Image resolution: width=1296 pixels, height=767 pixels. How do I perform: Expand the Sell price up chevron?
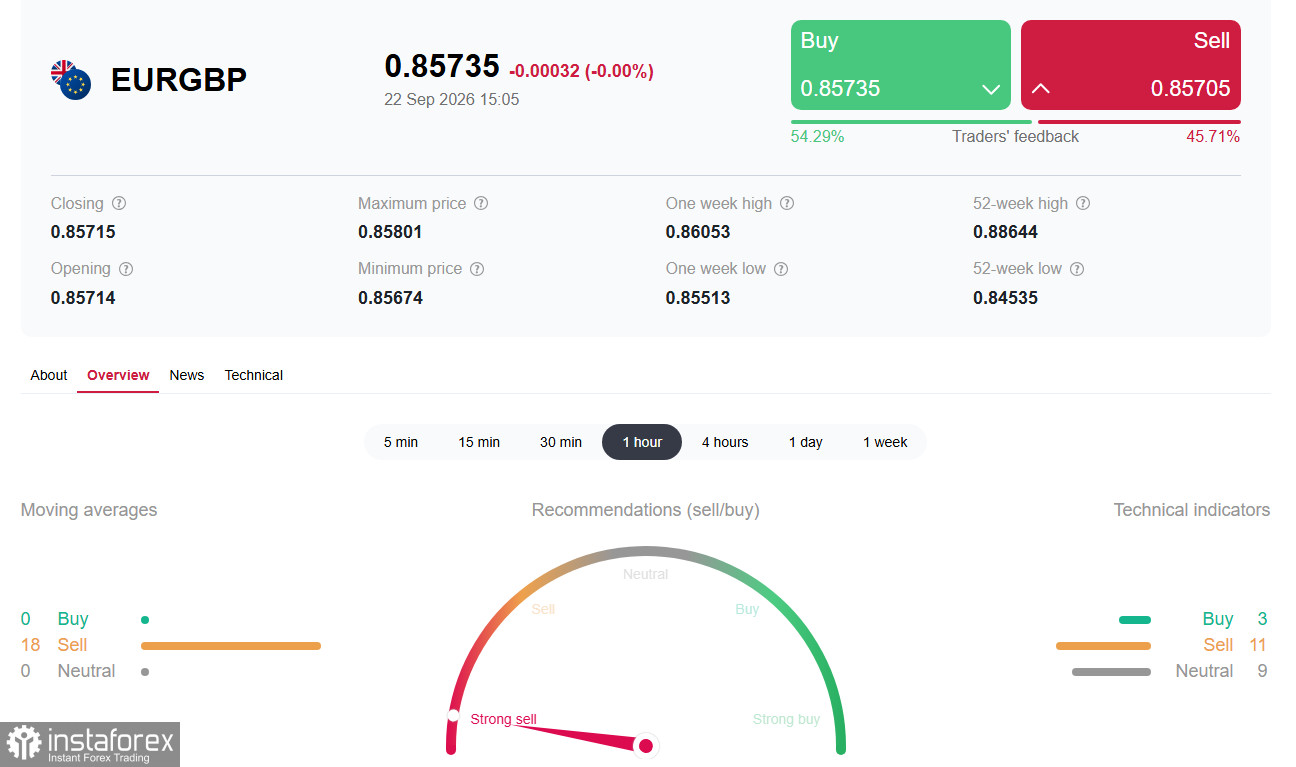[x=1040, y=89]
